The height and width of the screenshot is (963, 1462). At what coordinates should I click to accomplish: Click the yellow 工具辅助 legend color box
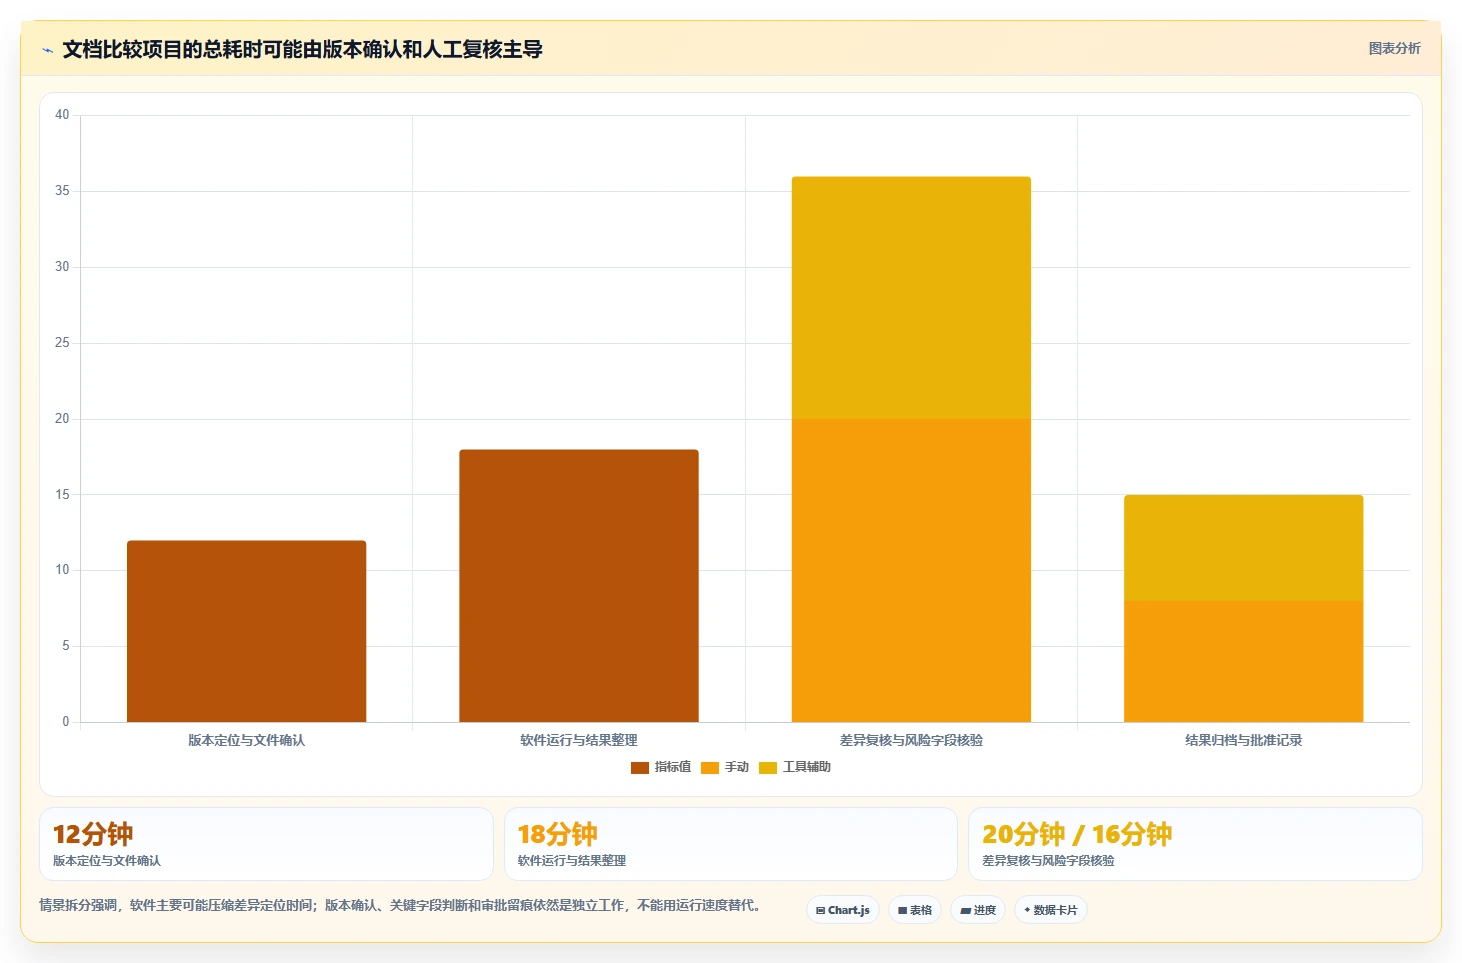[768, 768]
